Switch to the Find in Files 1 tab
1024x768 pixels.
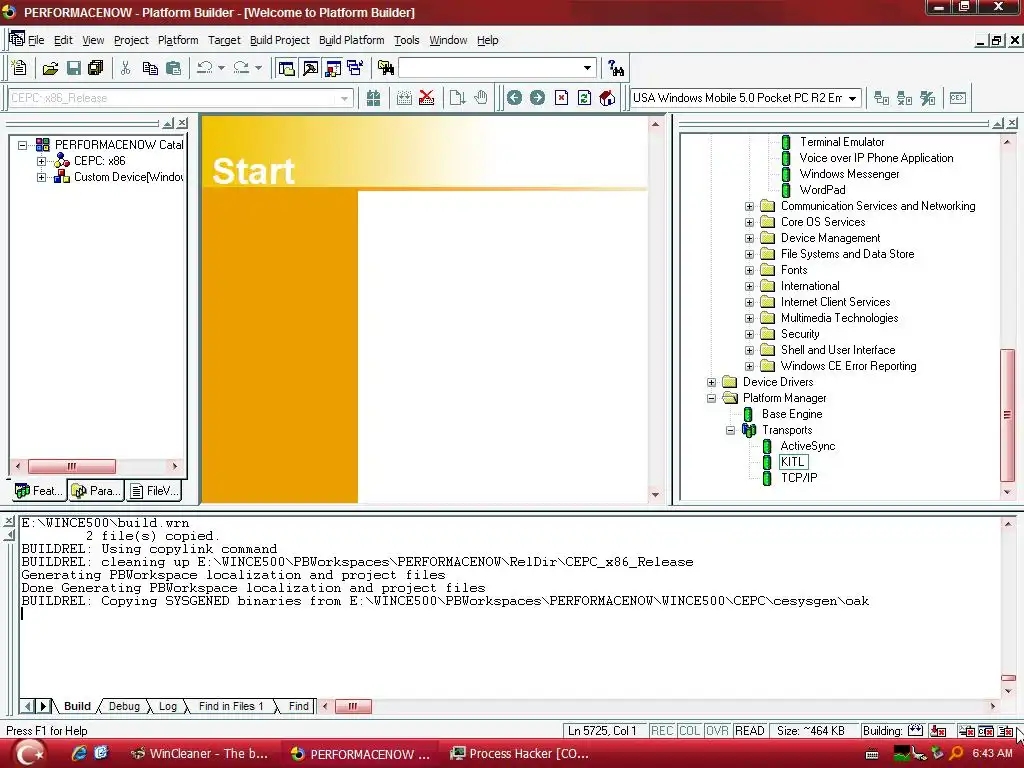231,706
